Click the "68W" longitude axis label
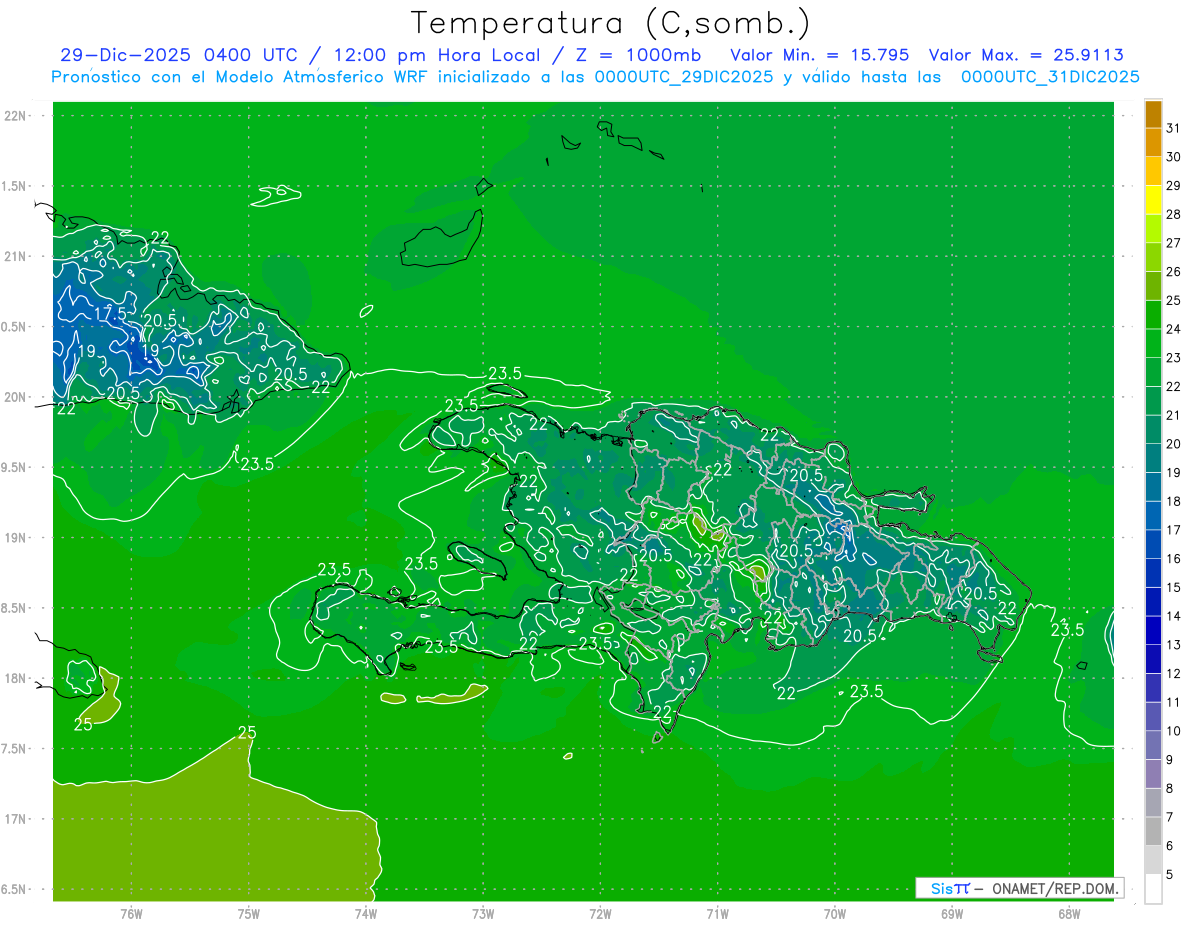 (x=1069, y=913)
